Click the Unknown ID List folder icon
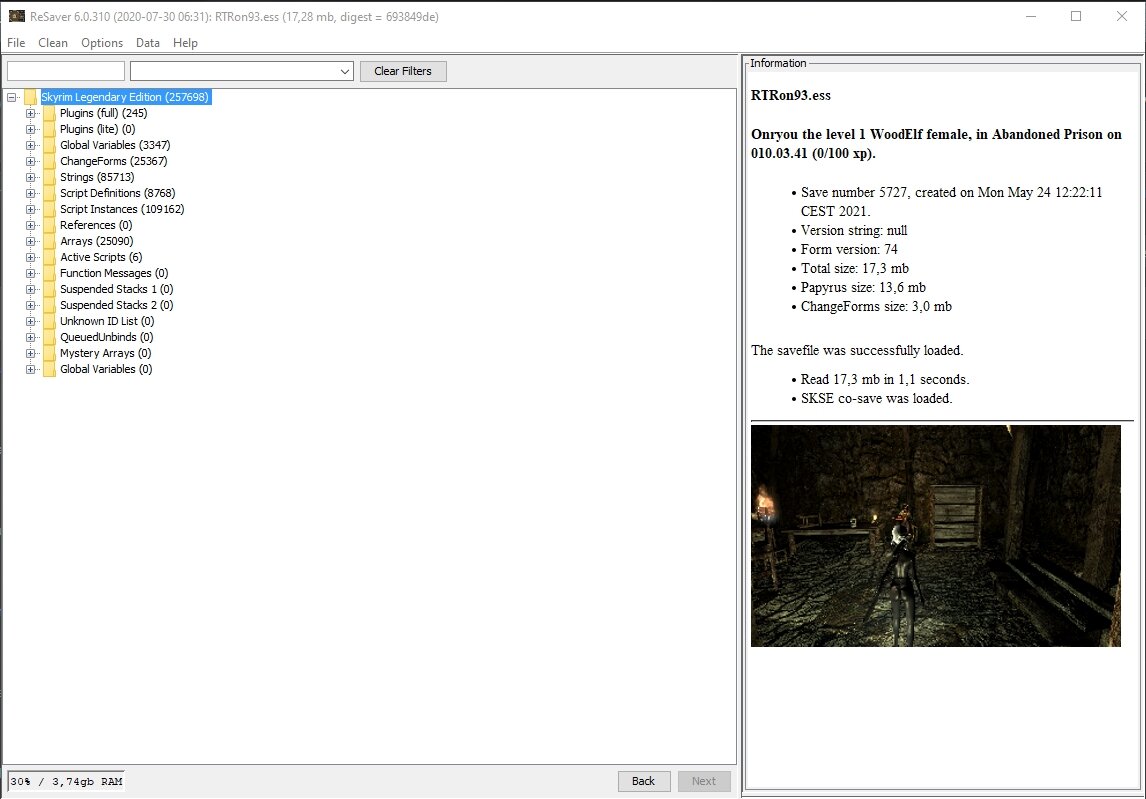The height and width of the screenshot is (799, 1146). tap(49, 322)
